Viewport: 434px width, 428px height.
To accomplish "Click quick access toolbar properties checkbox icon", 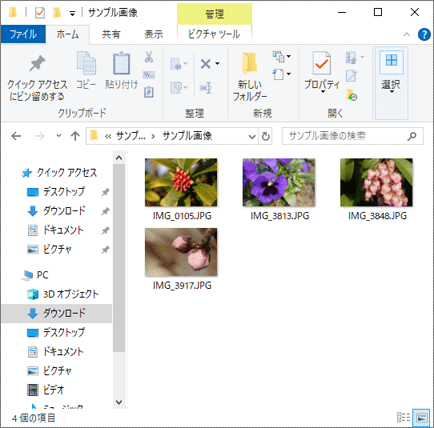I will coord(40,13).
